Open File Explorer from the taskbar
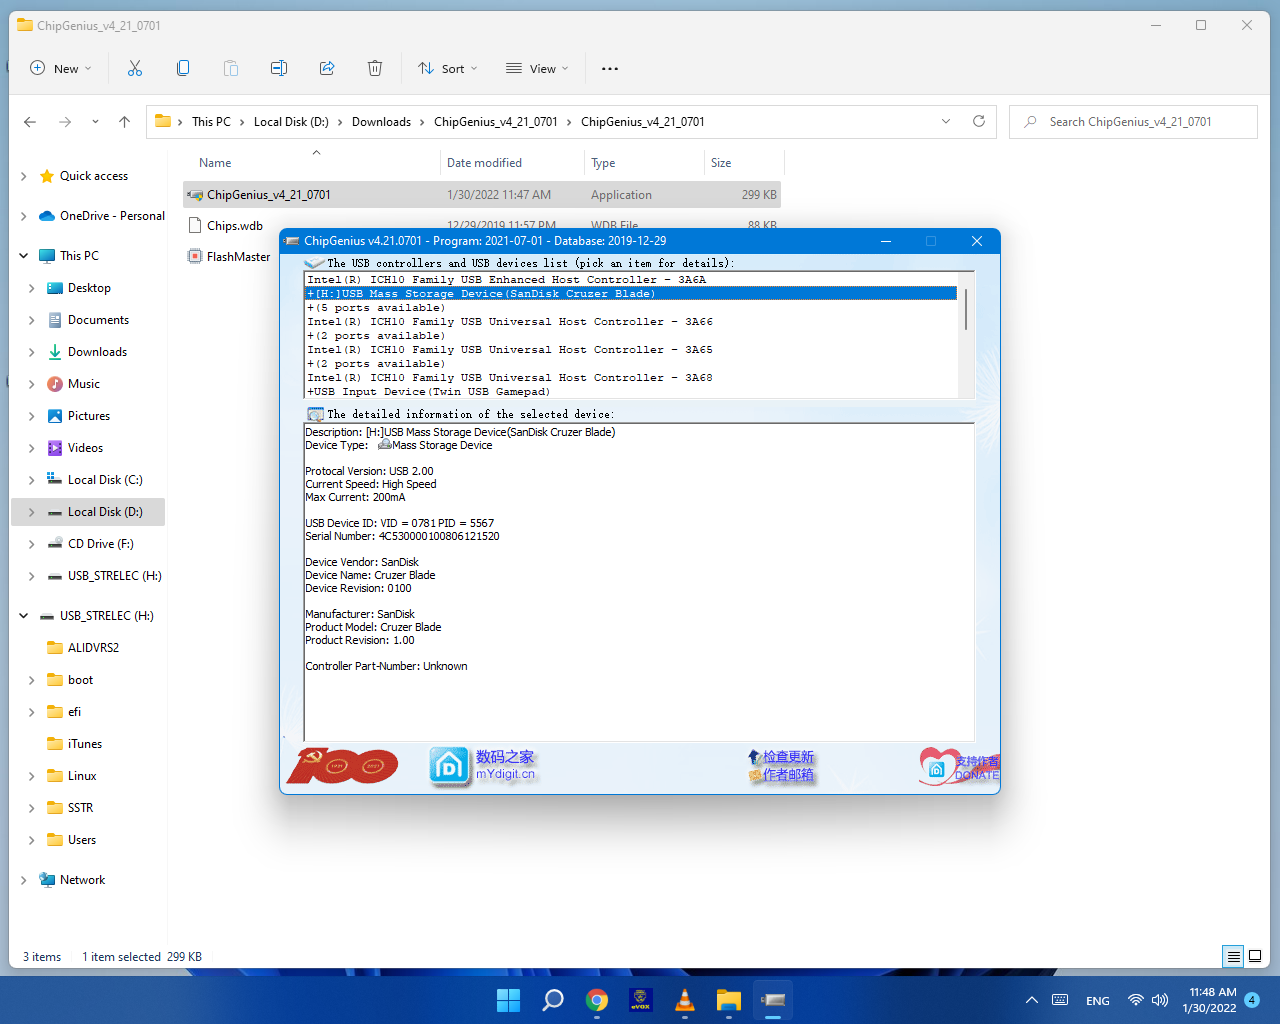This screenshot has height=1024, width=1280. (x=729, y=1000)
